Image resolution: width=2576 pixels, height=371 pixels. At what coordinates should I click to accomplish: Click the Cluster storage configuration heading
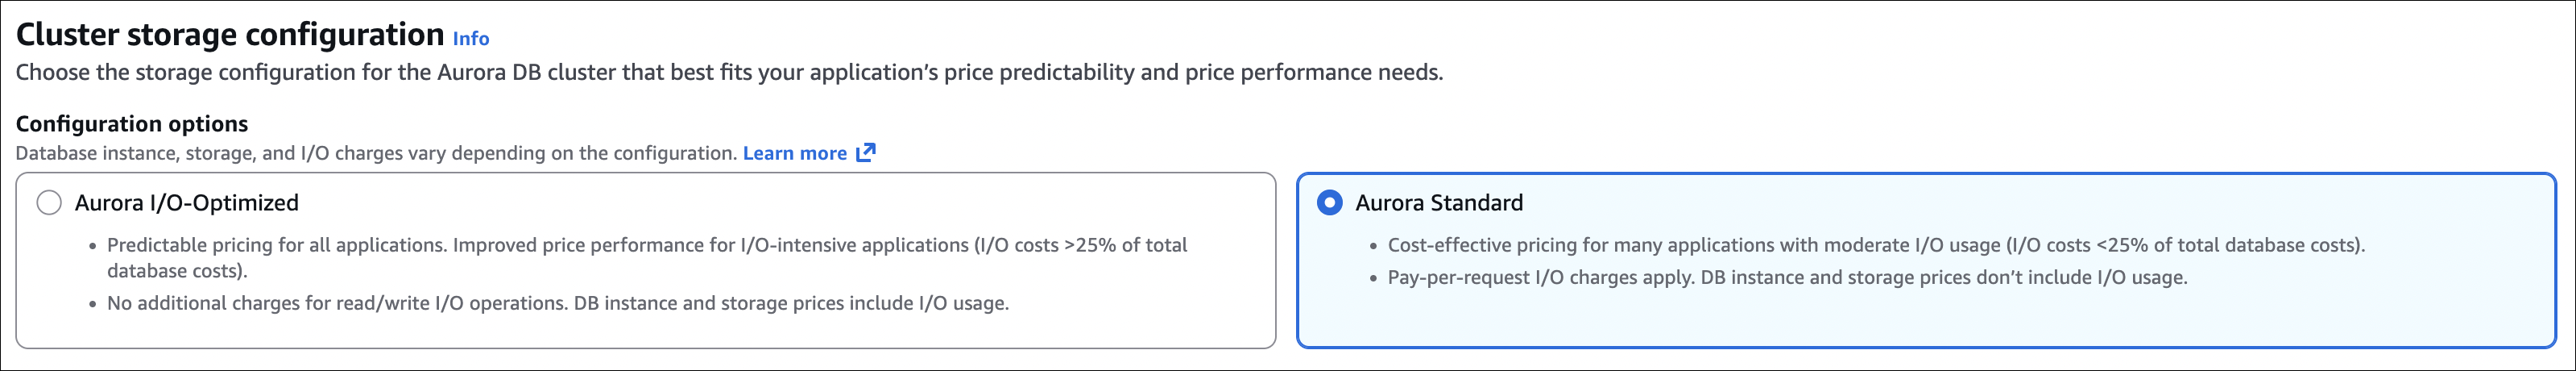[230, 35]
